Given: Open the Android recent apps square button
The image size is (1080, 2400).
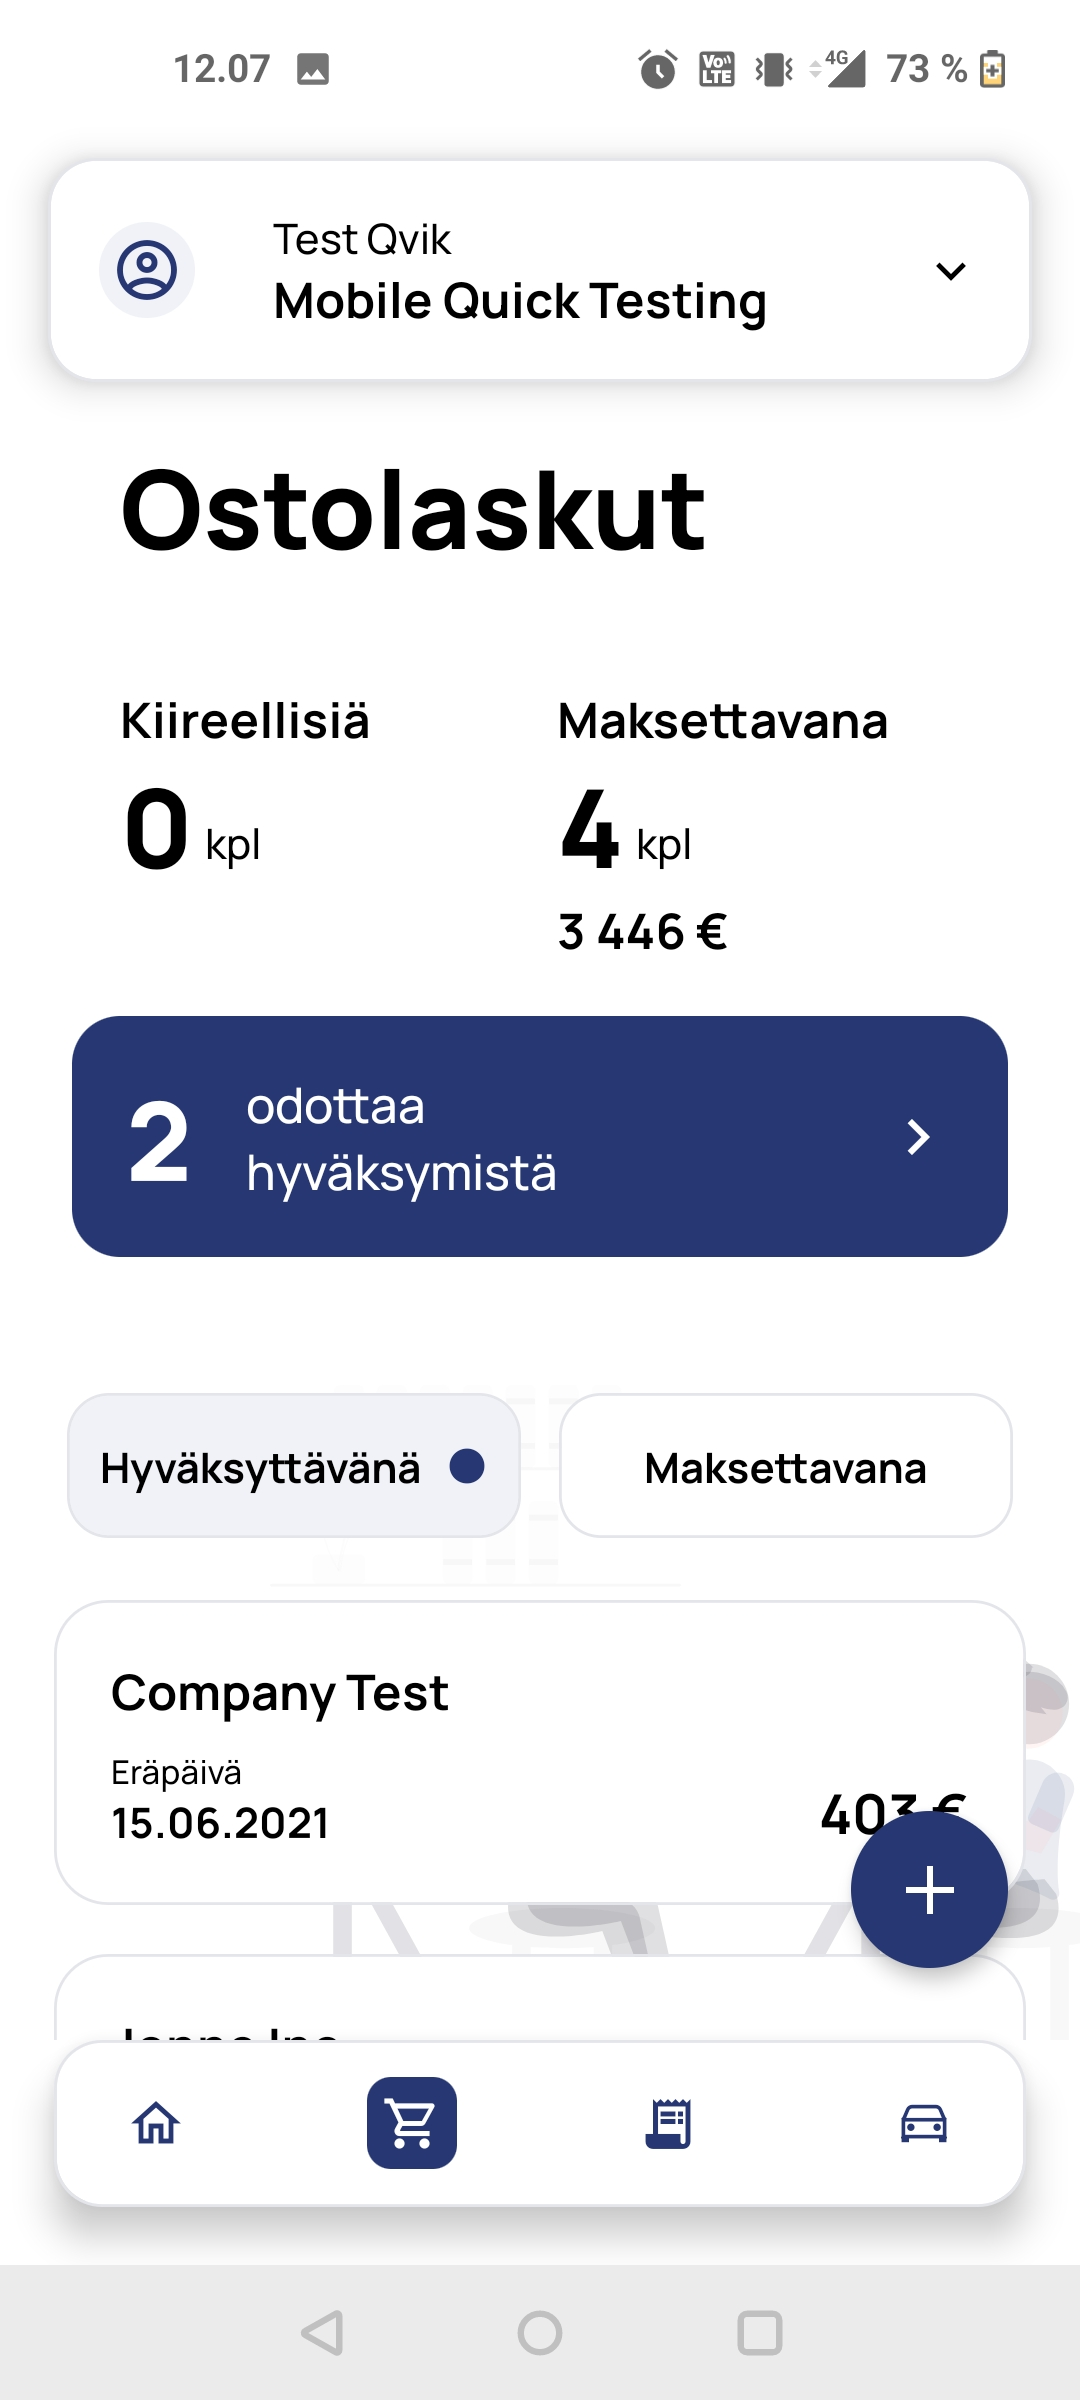Looking at the screenshot, I should point(760,2333).
